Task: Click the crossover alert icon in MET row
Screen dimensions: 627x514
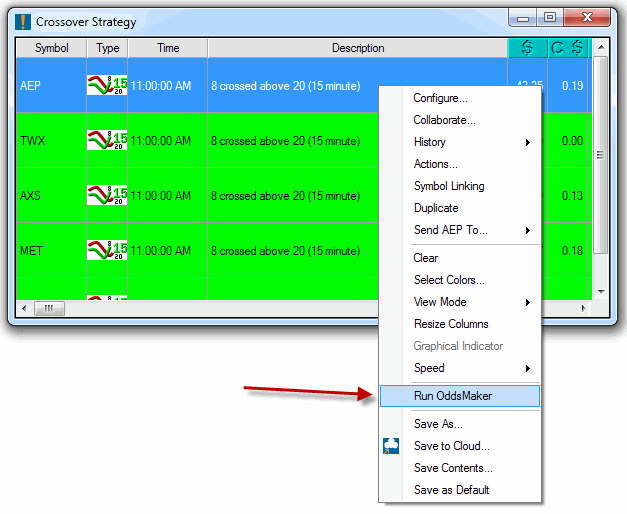Action: click(x=107, y=251)
